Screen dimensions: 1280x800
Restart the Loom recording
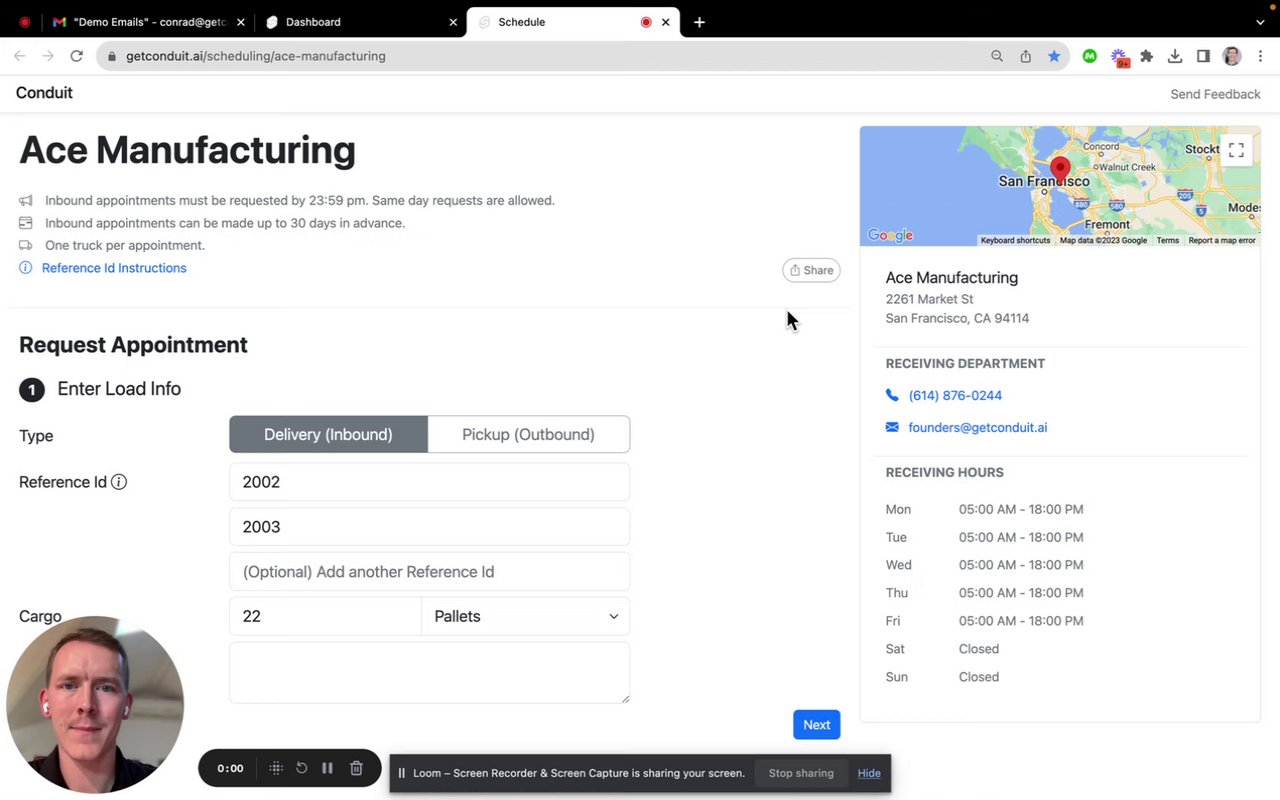pos(301,768)
